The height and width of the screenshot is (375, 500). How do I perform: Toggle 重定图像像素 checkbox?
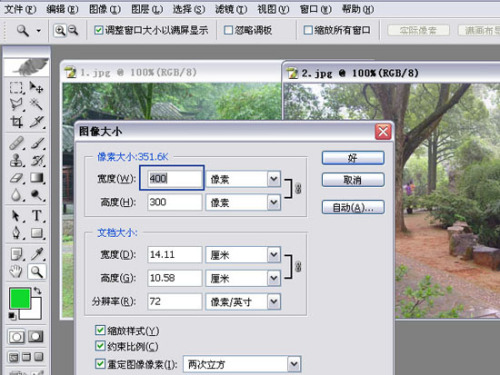point(100,364)
